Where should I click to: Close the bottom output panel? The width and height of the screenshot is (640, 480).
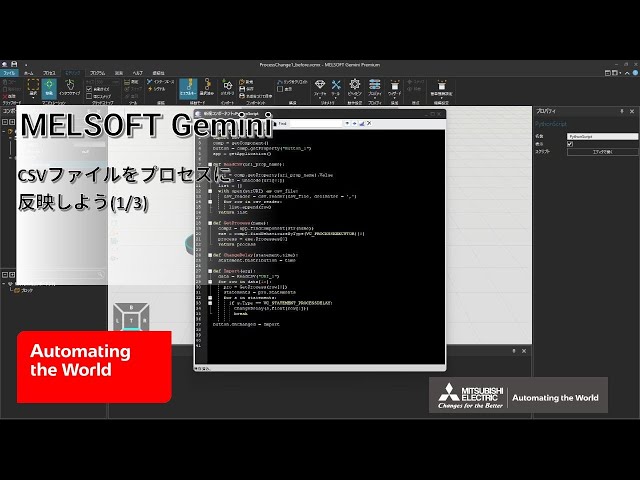(x=524, y=351)
